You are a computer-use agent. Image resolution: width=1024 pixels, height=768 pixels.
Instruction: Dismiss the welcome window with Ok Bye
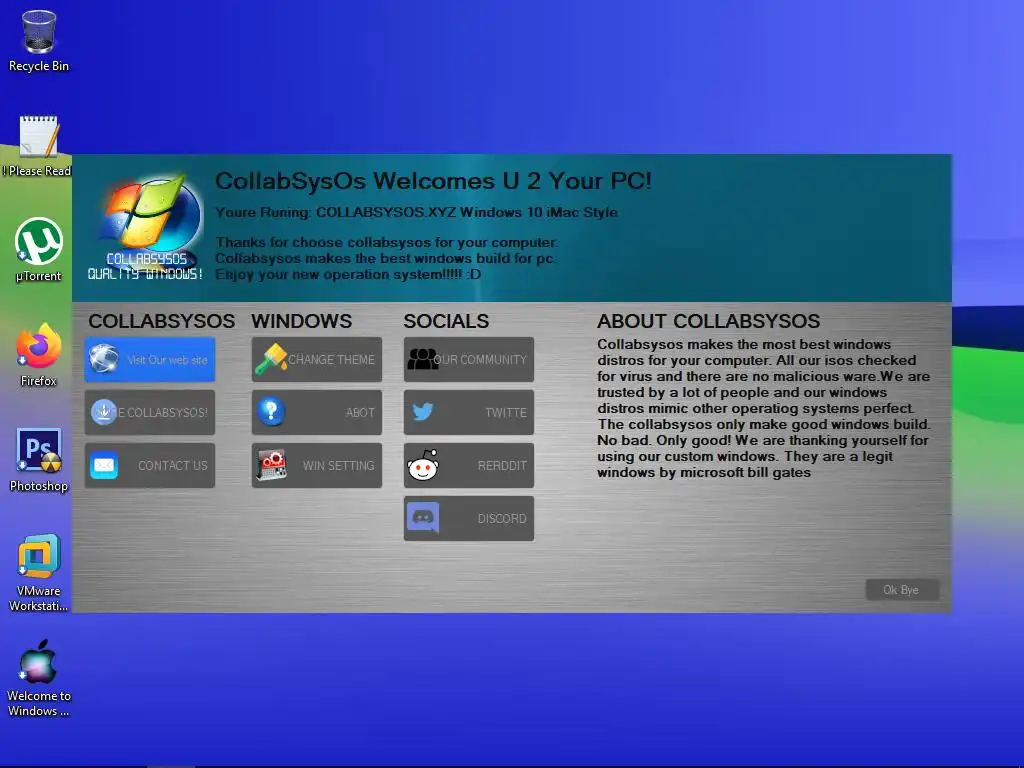(x=902, y=590)
